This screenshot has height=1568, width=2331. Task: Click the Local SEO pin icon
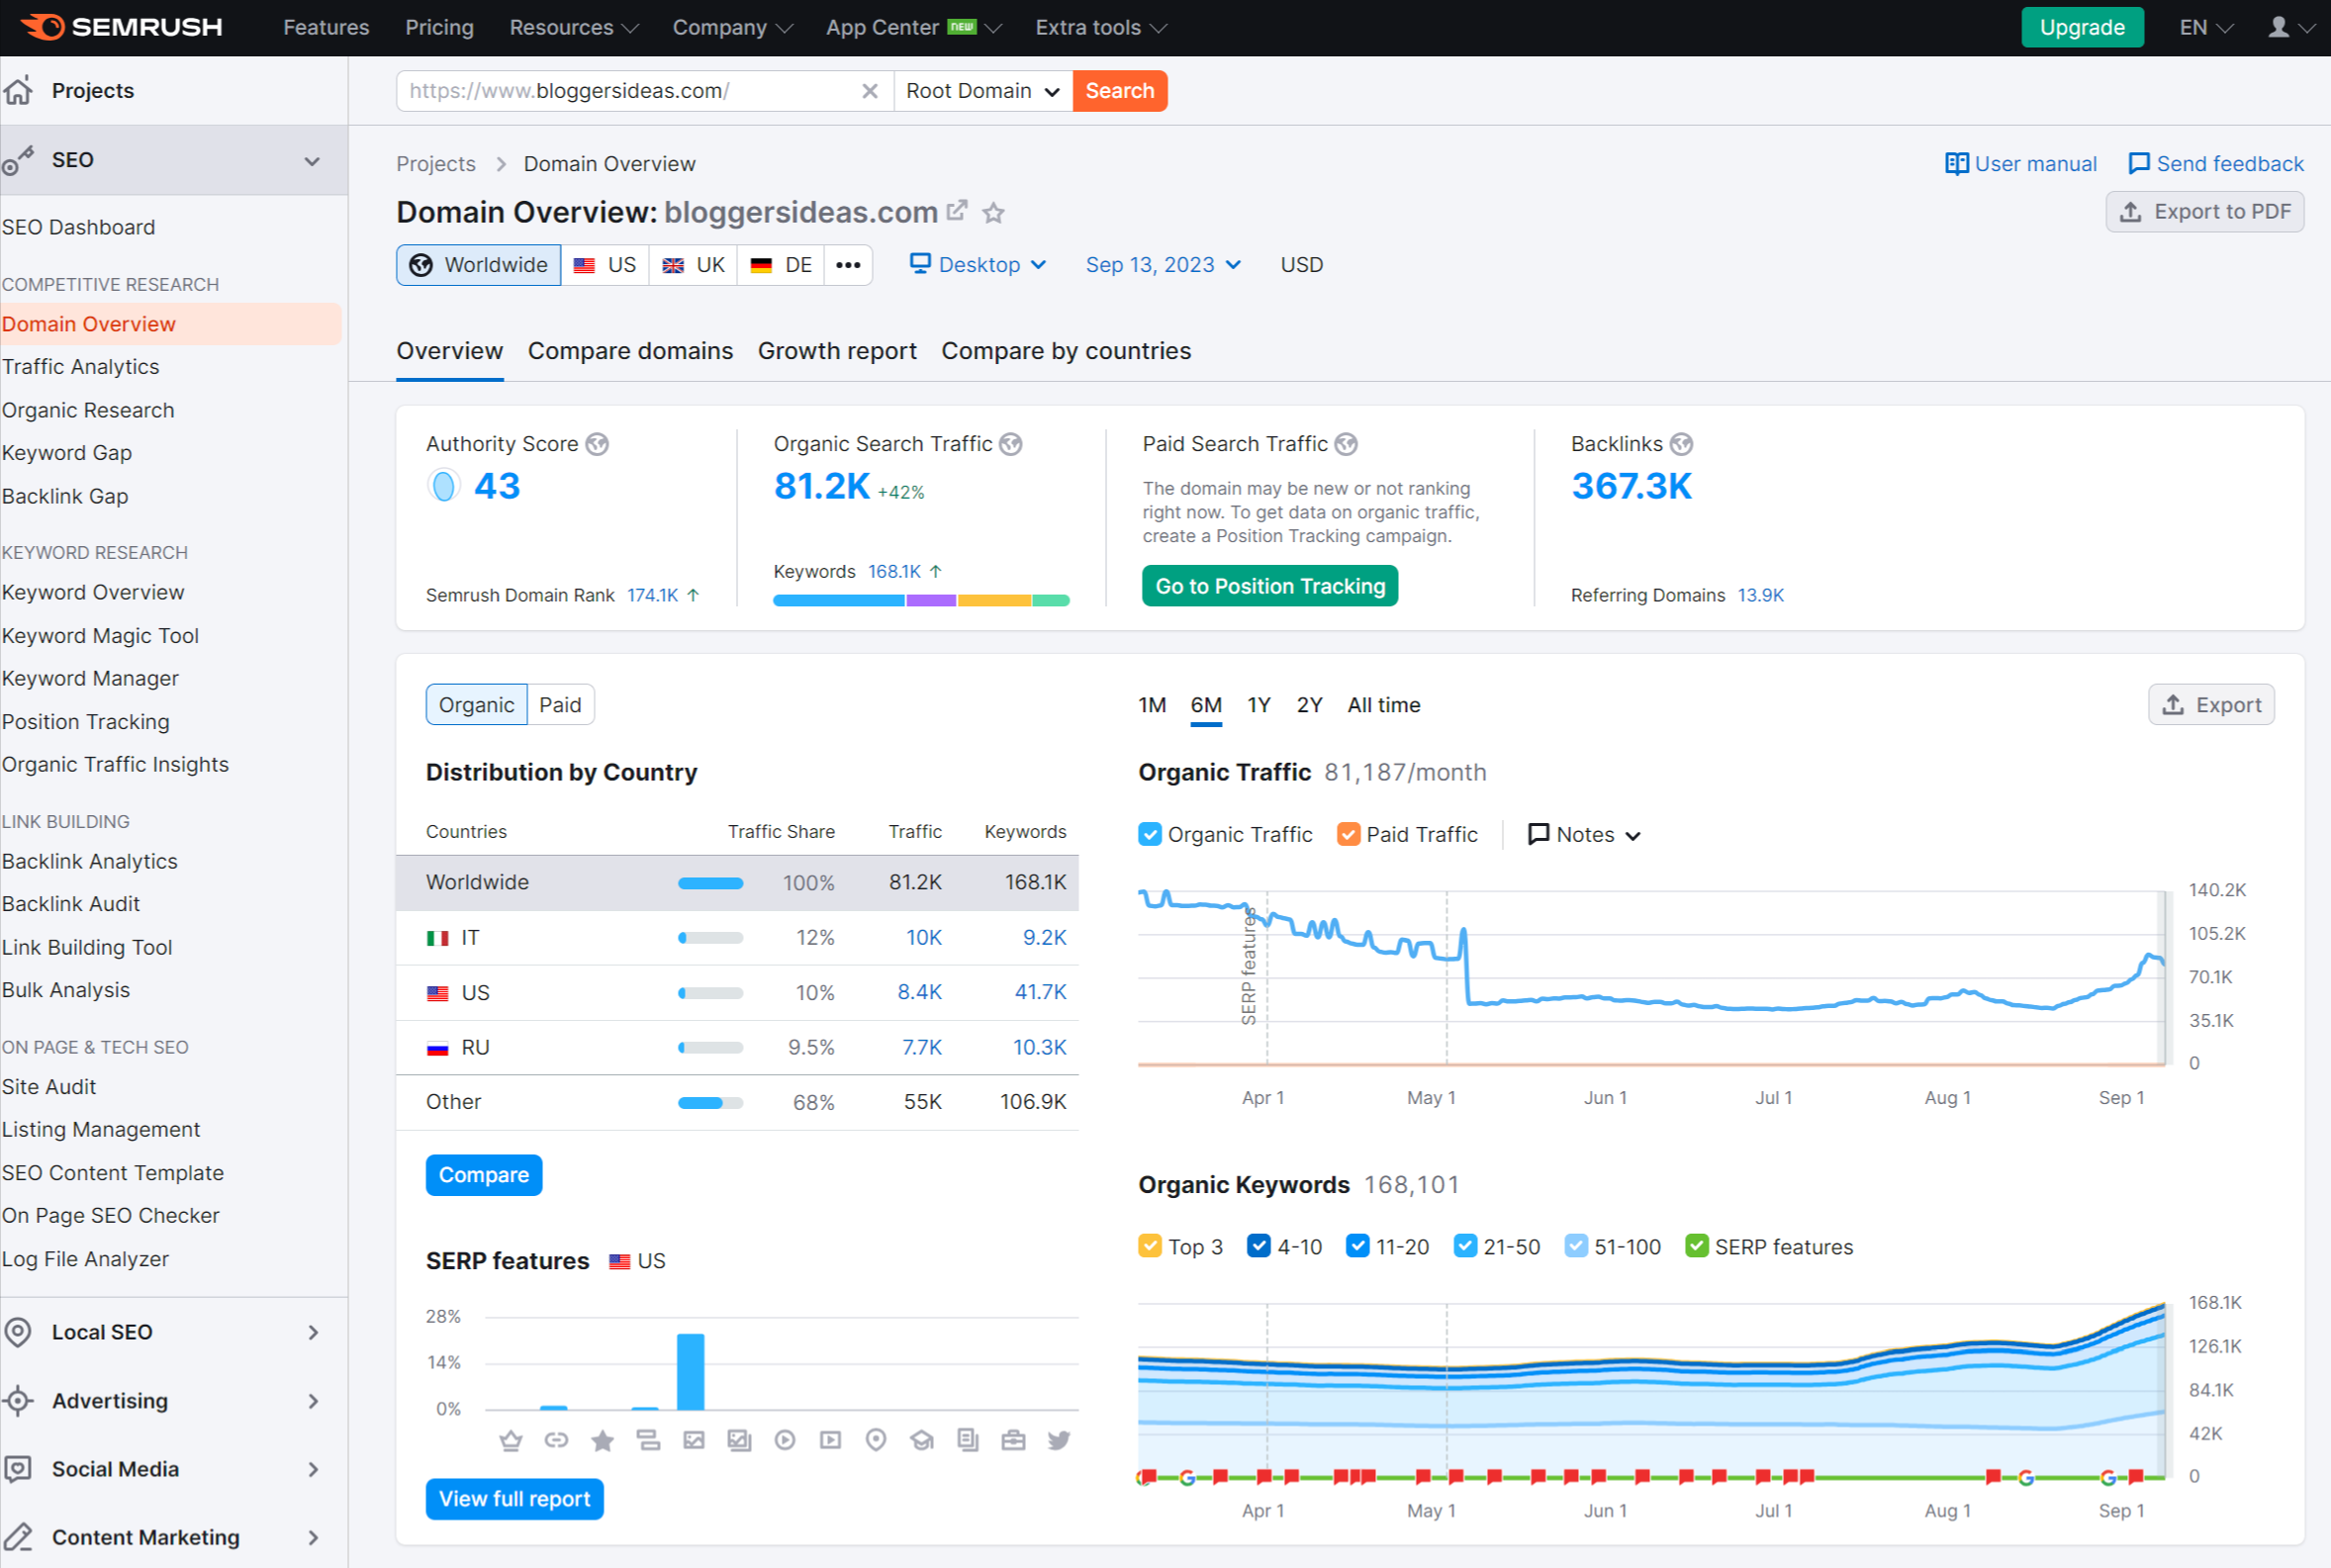coord(18,1332)
